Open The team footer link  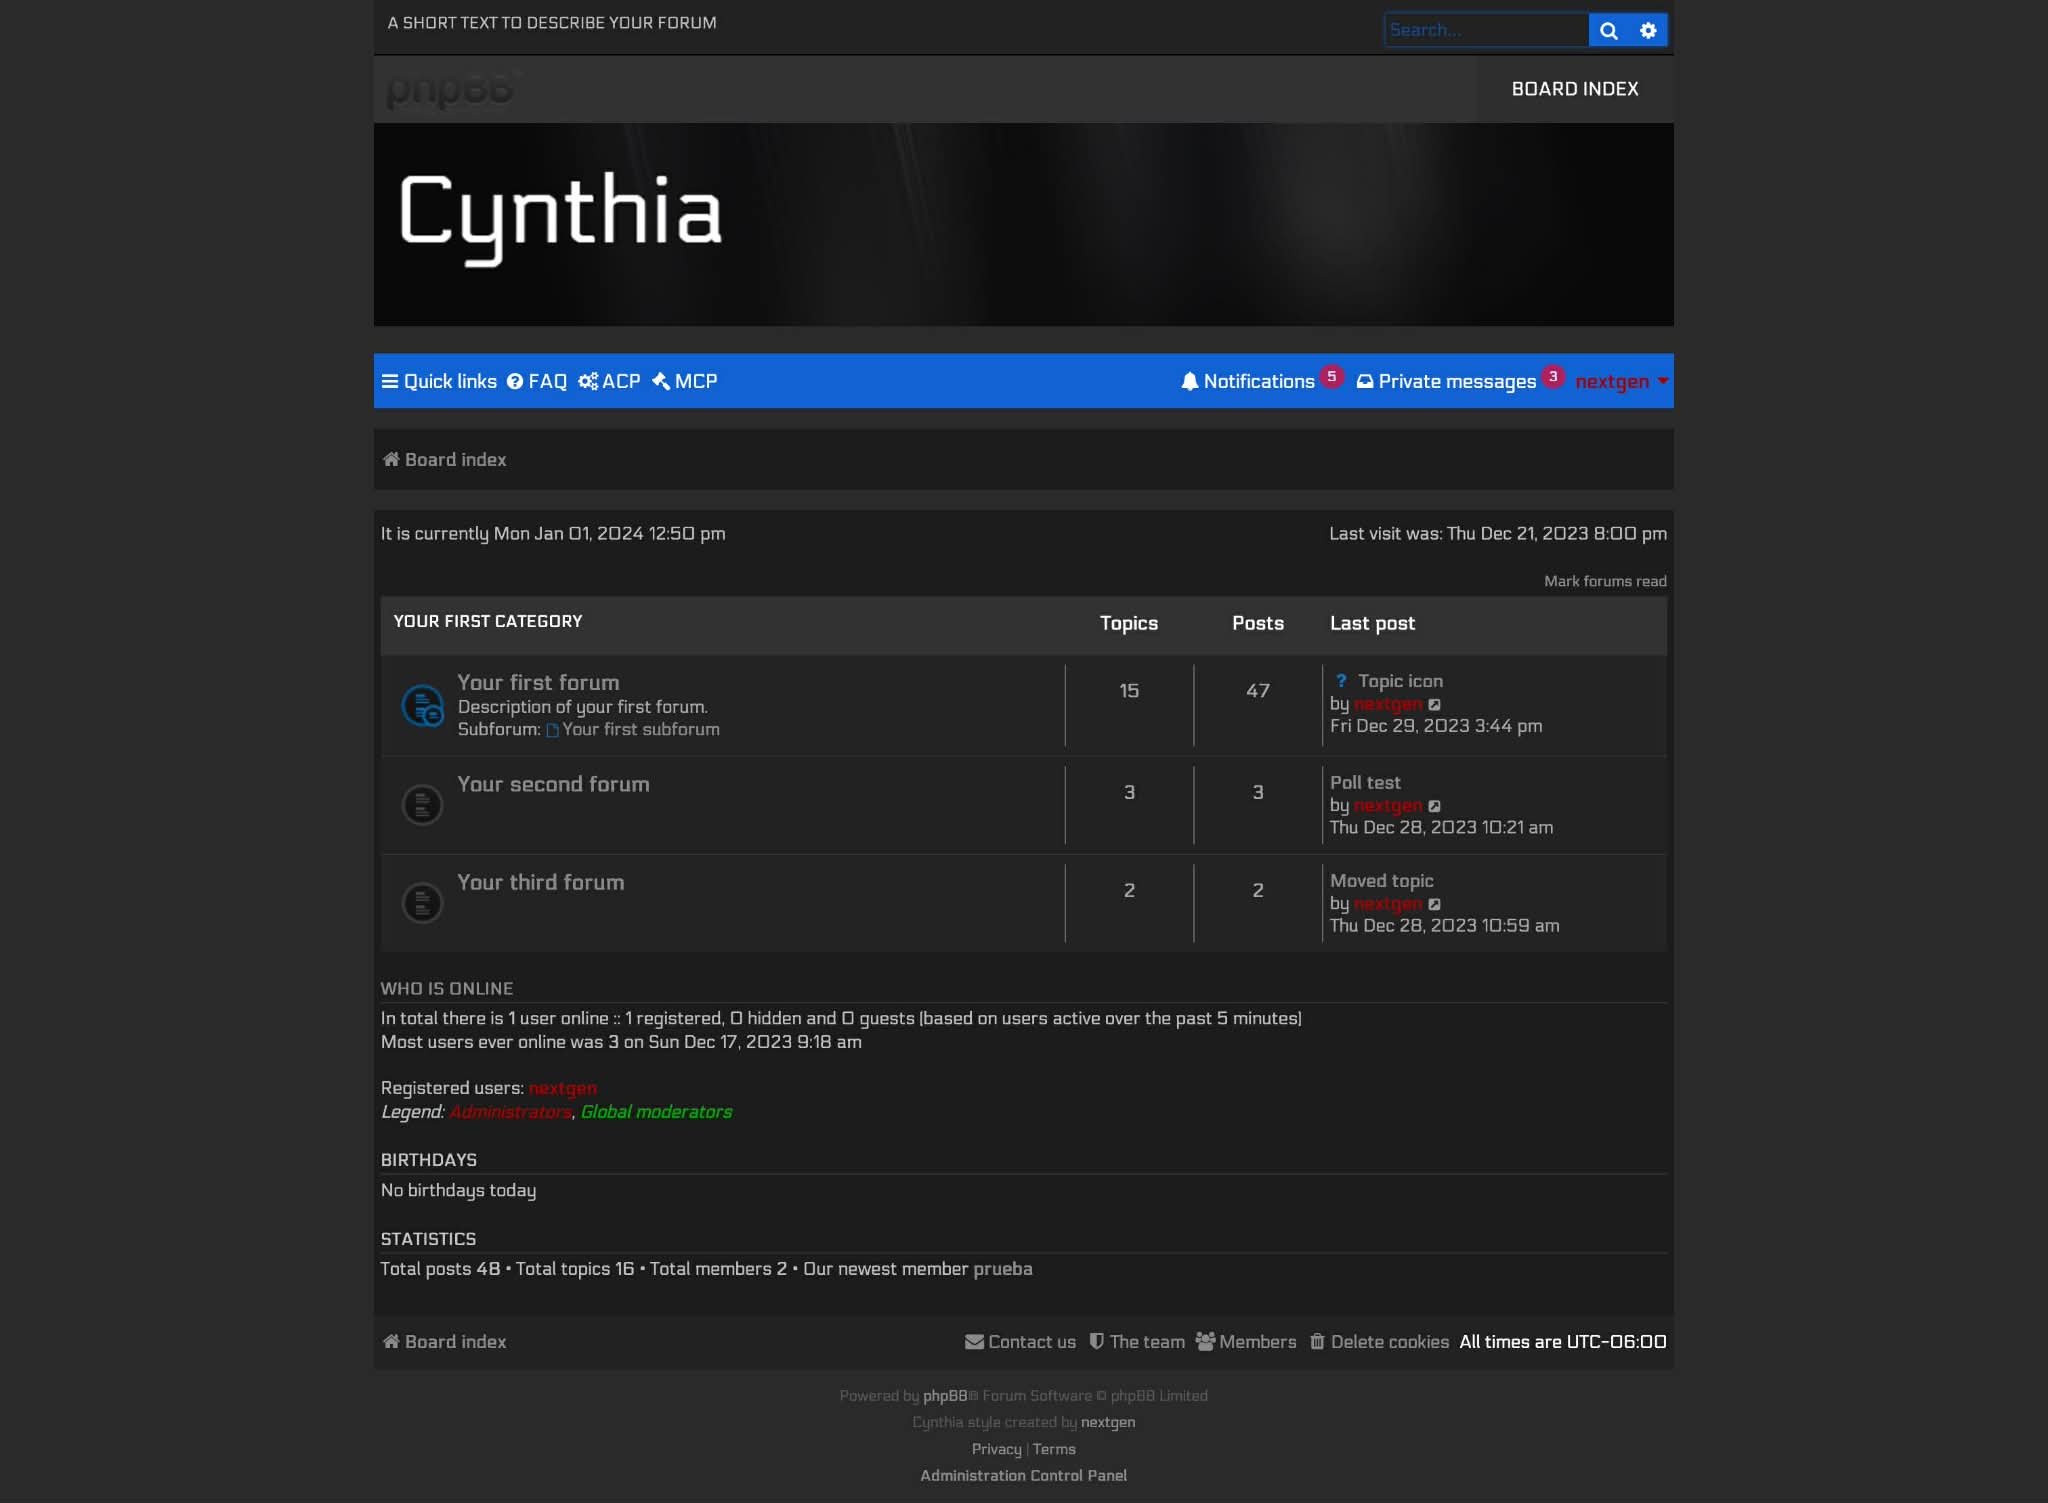point(1146,1342)
